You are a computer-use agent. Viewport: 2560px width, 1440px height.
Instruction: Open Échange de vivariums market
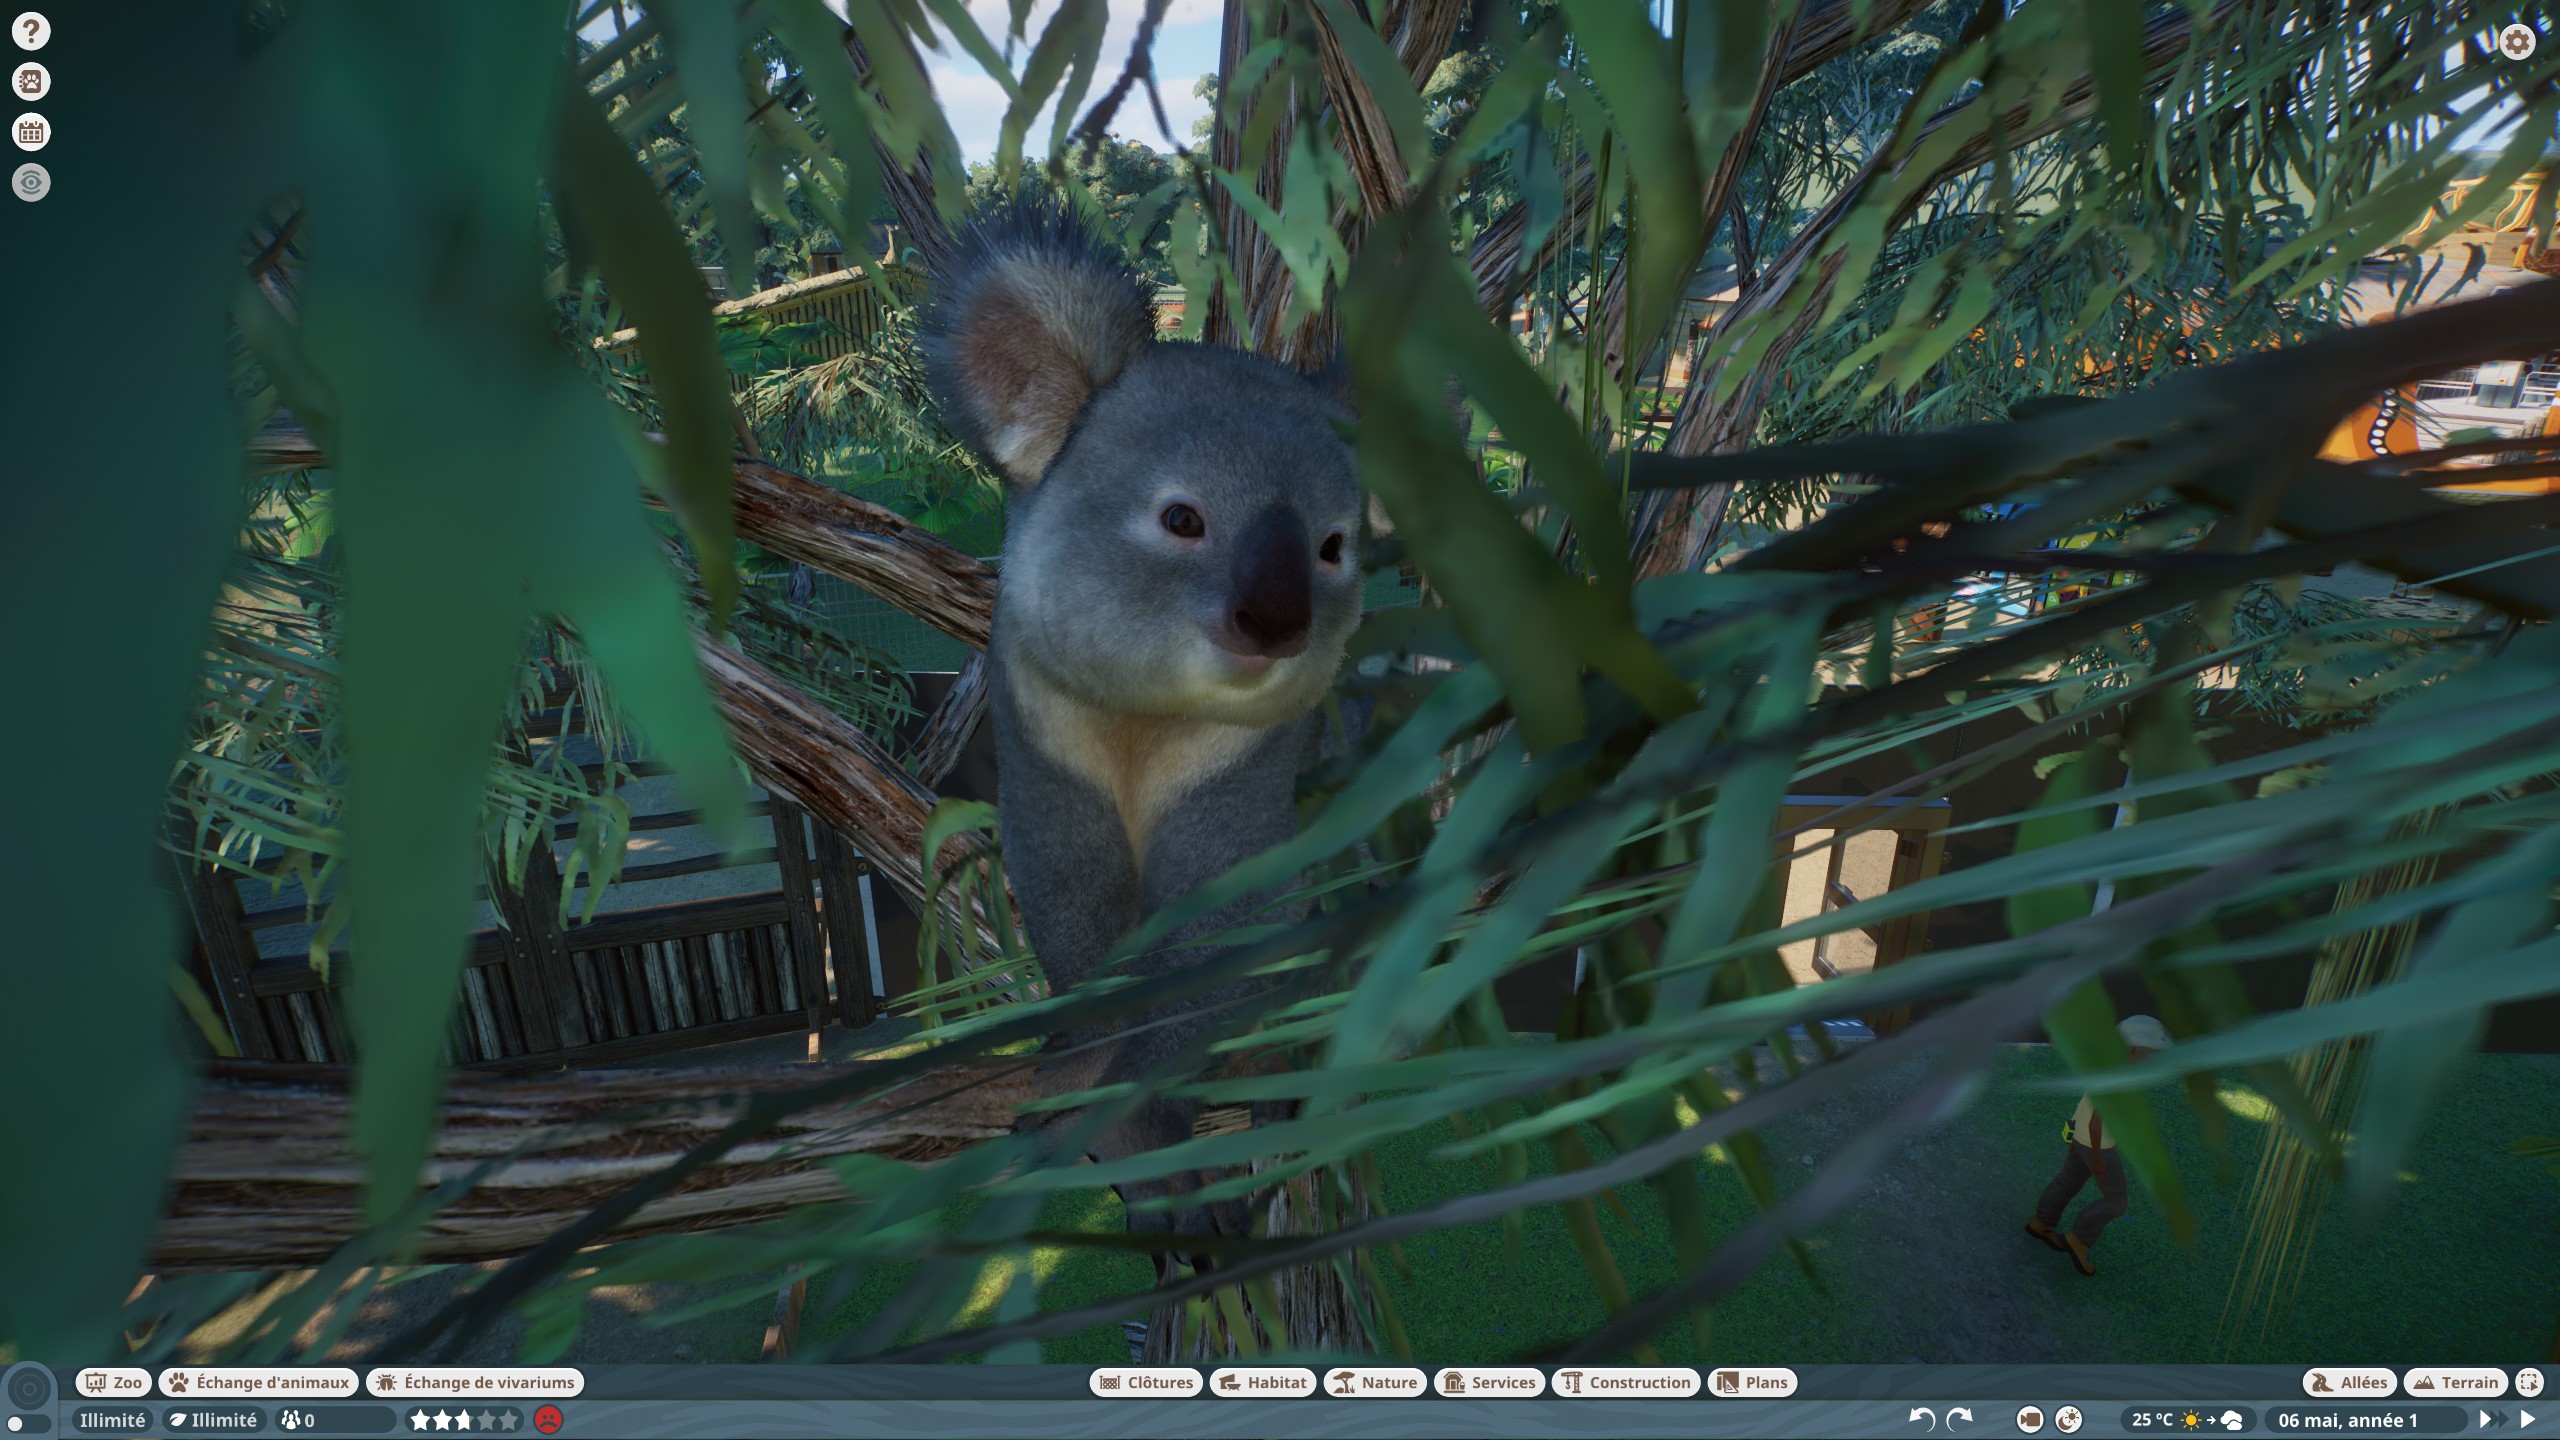click(476, 1382)
